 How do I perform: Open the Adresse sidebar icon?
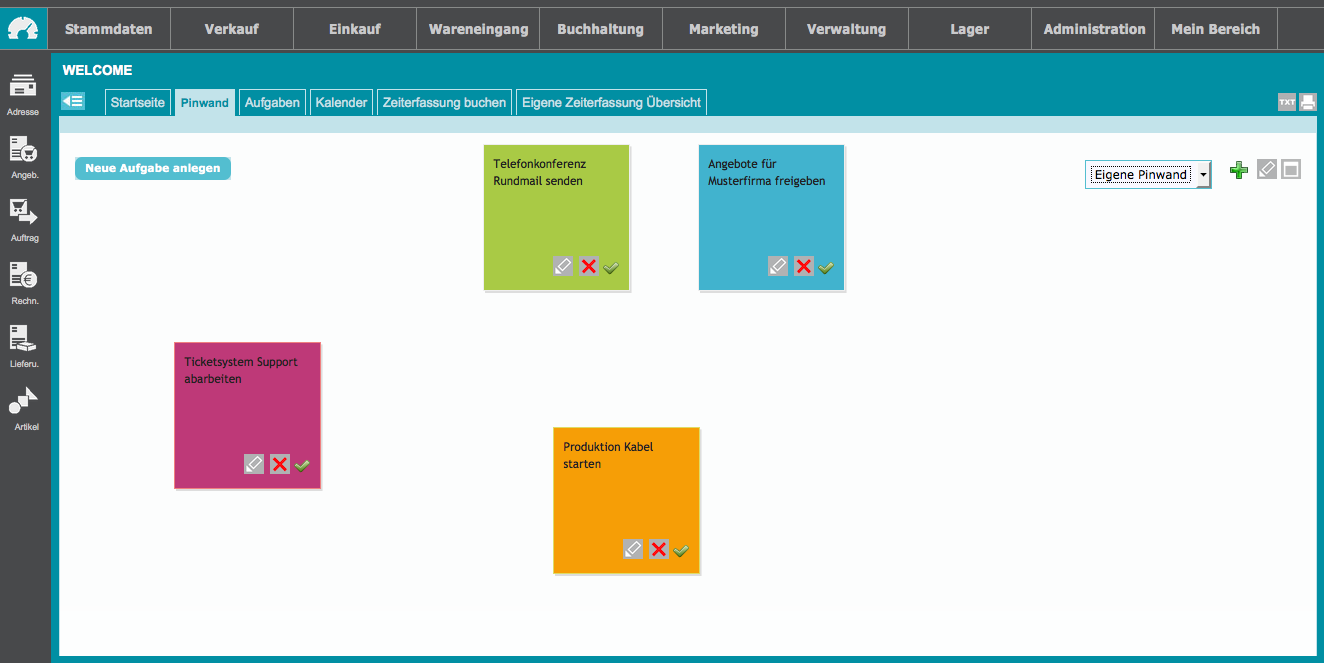coord(23,88)
